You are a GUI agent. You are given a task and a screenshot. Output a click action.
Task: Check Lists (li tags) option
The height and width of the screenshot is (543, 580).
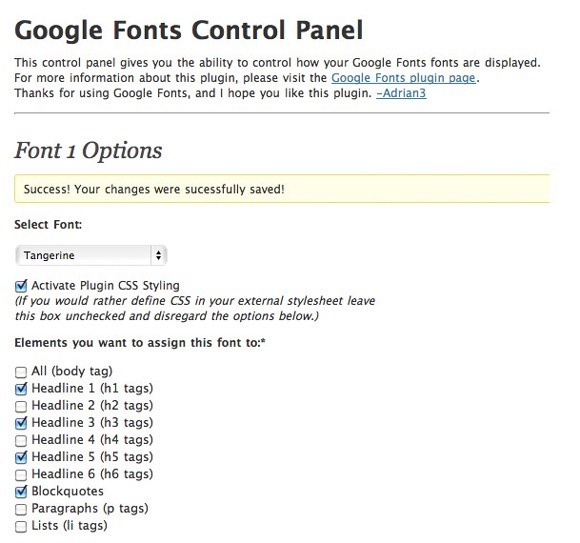(21, 526)
